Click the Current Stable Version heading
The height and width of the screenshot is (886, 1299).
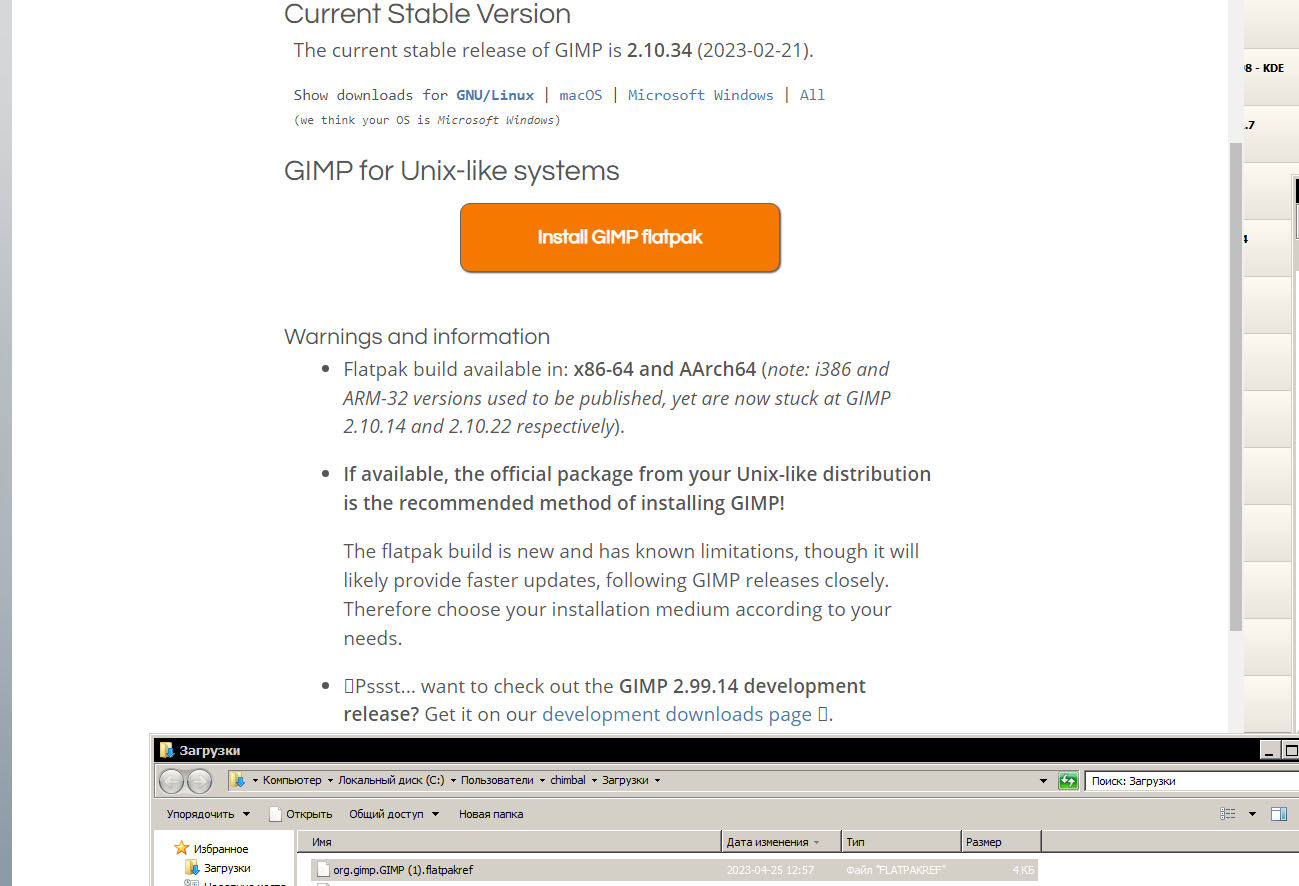428,14
